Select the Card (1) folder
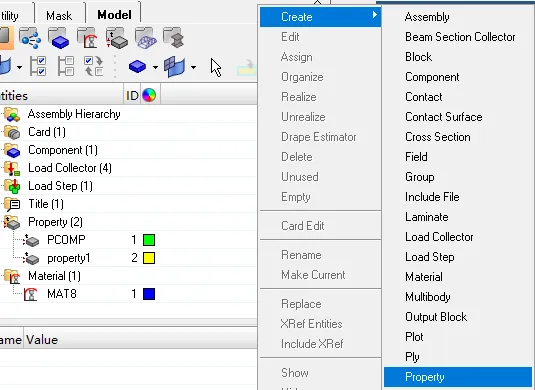 coord(47,132)
